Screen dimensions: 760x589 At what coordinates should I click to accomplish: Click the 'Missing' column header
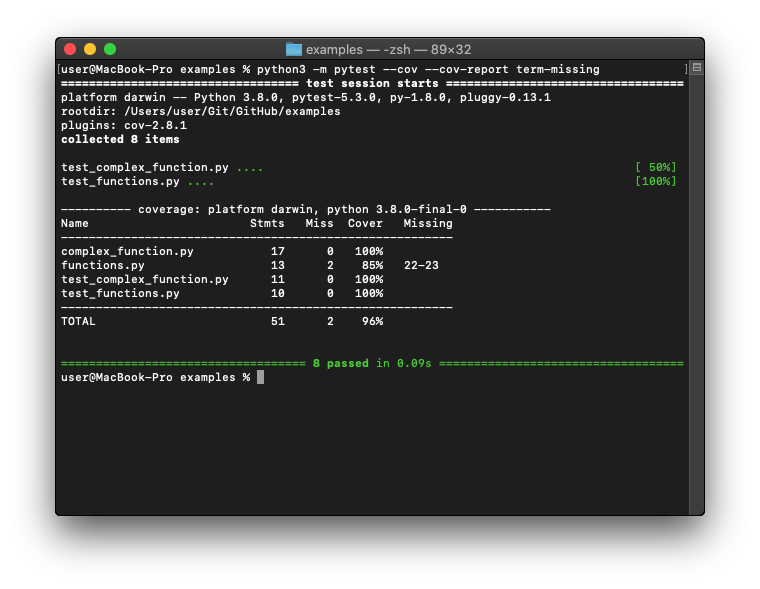pyautogui.click(x=428, y=223)
